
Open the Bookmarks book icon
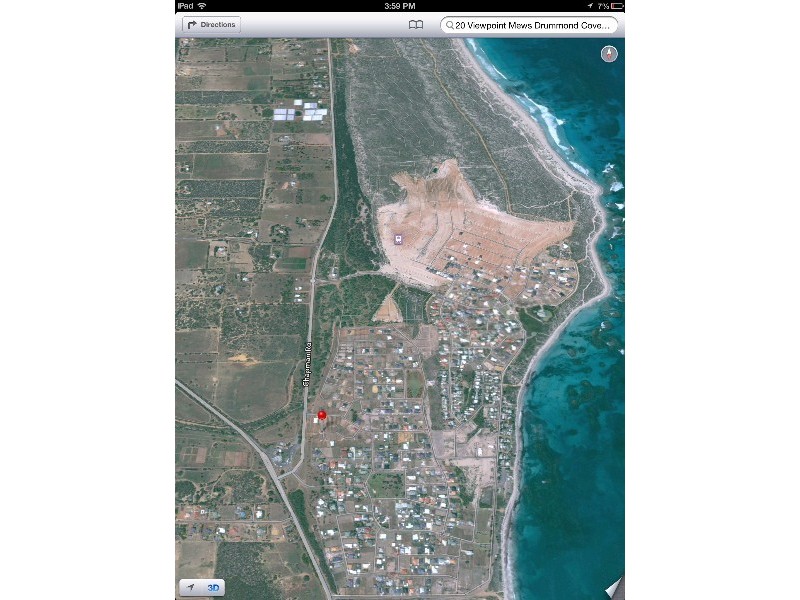tap(416, 25)
